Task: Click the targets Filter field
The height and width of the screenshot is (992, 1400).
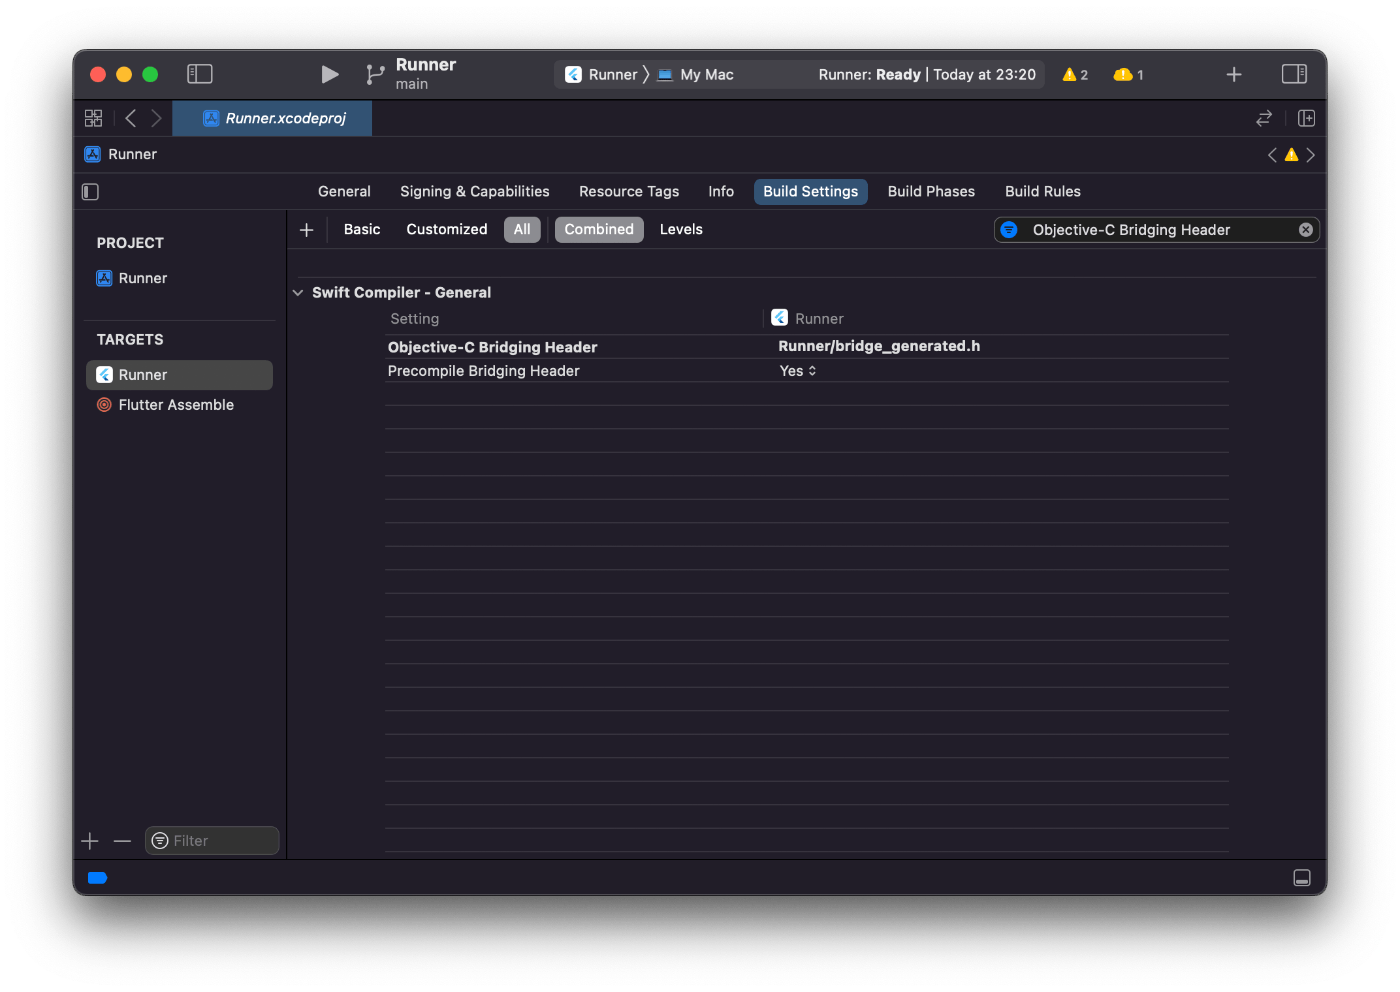Action: click(x=212, y=841)
